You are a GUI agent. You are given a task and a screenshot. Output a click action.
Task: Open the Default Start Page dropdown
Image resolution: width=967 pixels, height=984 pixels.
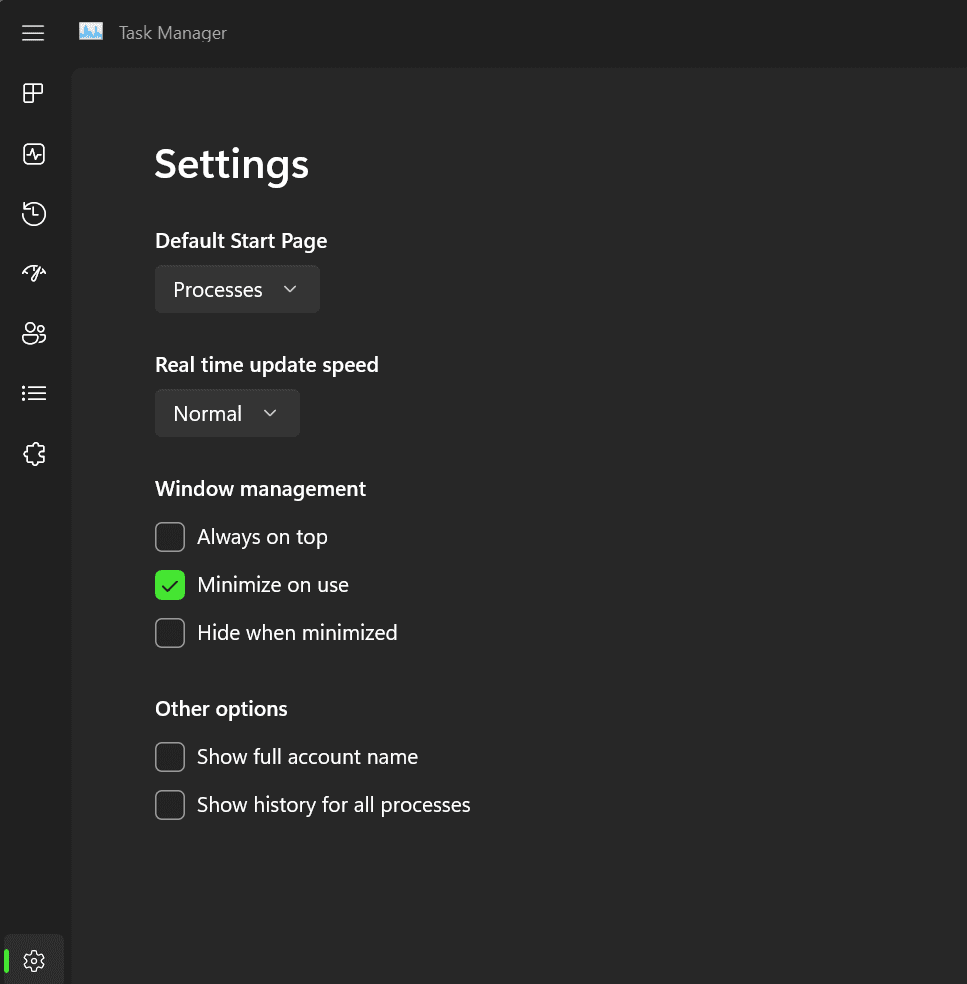coord(237,289)
